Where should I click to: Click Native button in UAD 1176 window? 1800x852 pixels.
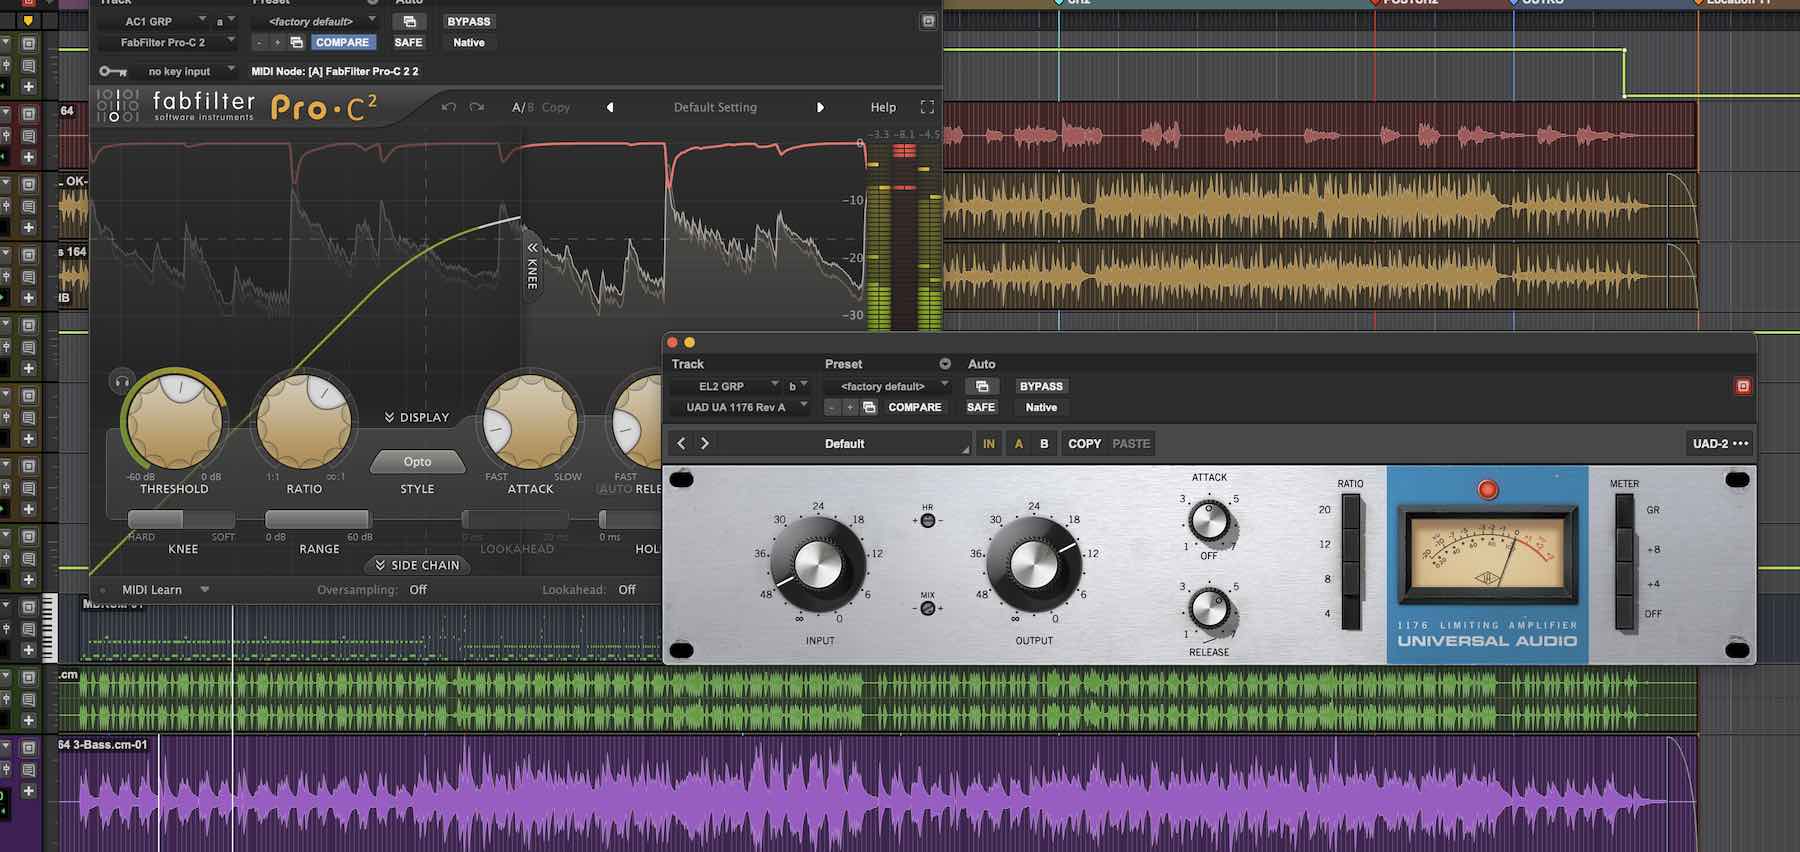[x=1041, y=407]
